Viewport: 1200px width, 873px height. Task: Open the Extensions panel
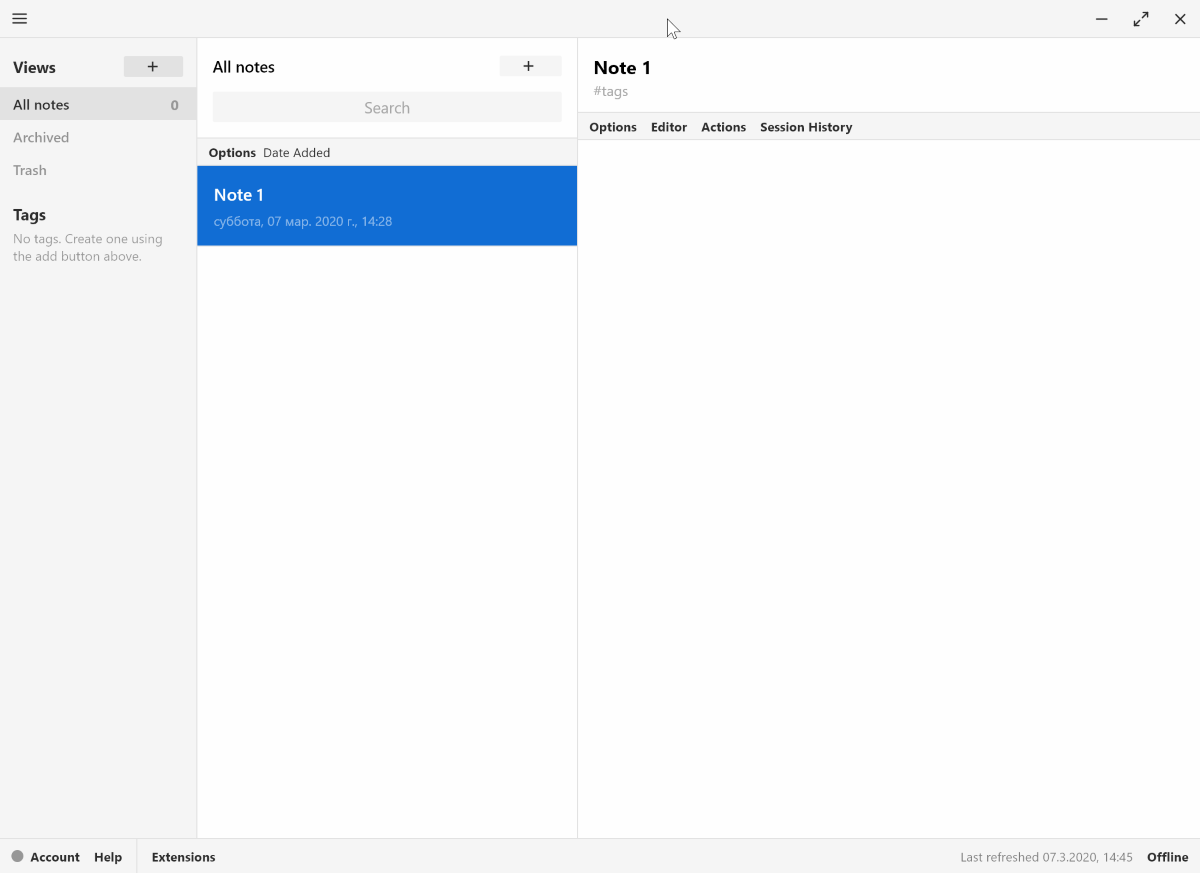(x=183, y=857)
